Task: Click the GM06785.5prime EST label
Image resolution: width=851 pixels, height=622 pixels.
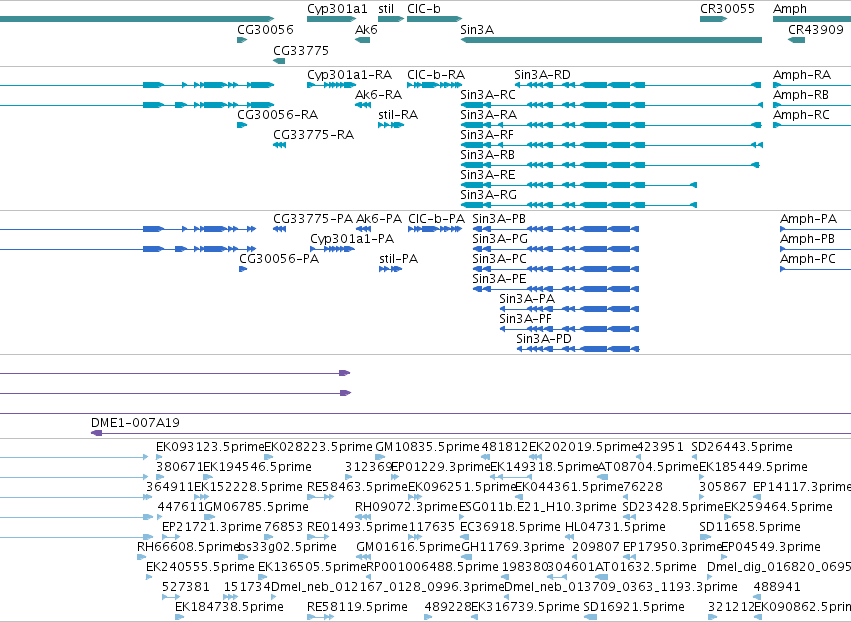Action: pyautogui.click(x=256, y=507)
